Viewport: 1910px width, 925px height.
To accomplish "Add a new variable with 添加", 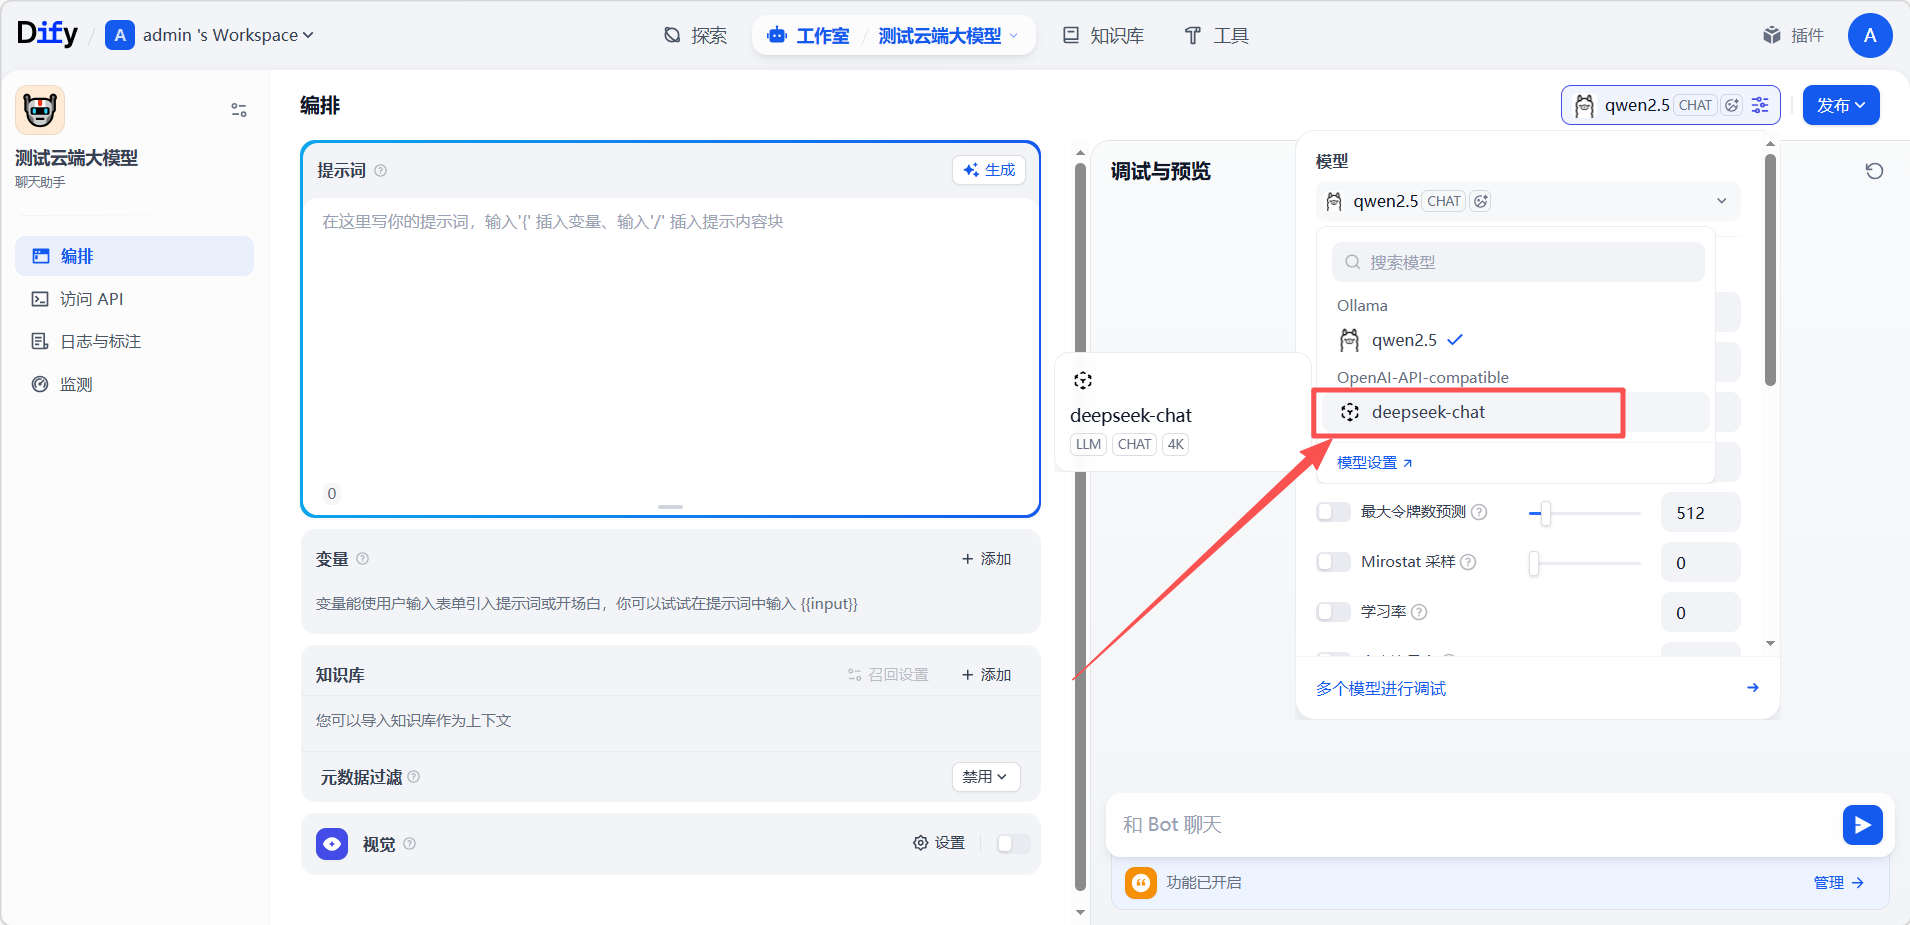I will [x=986, y=559].
